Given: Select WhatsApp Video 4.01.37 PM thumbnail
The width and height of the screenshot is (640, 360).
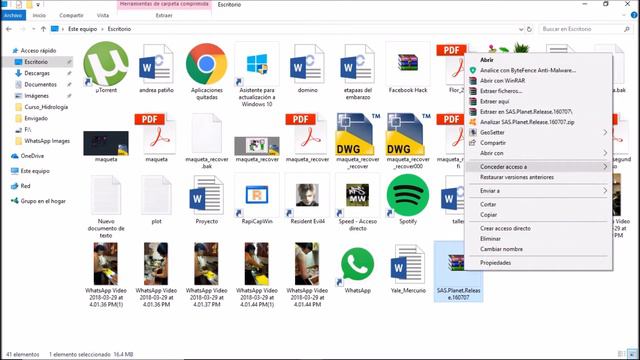Looking at the screenshot, I should click(x=207, y=264).
